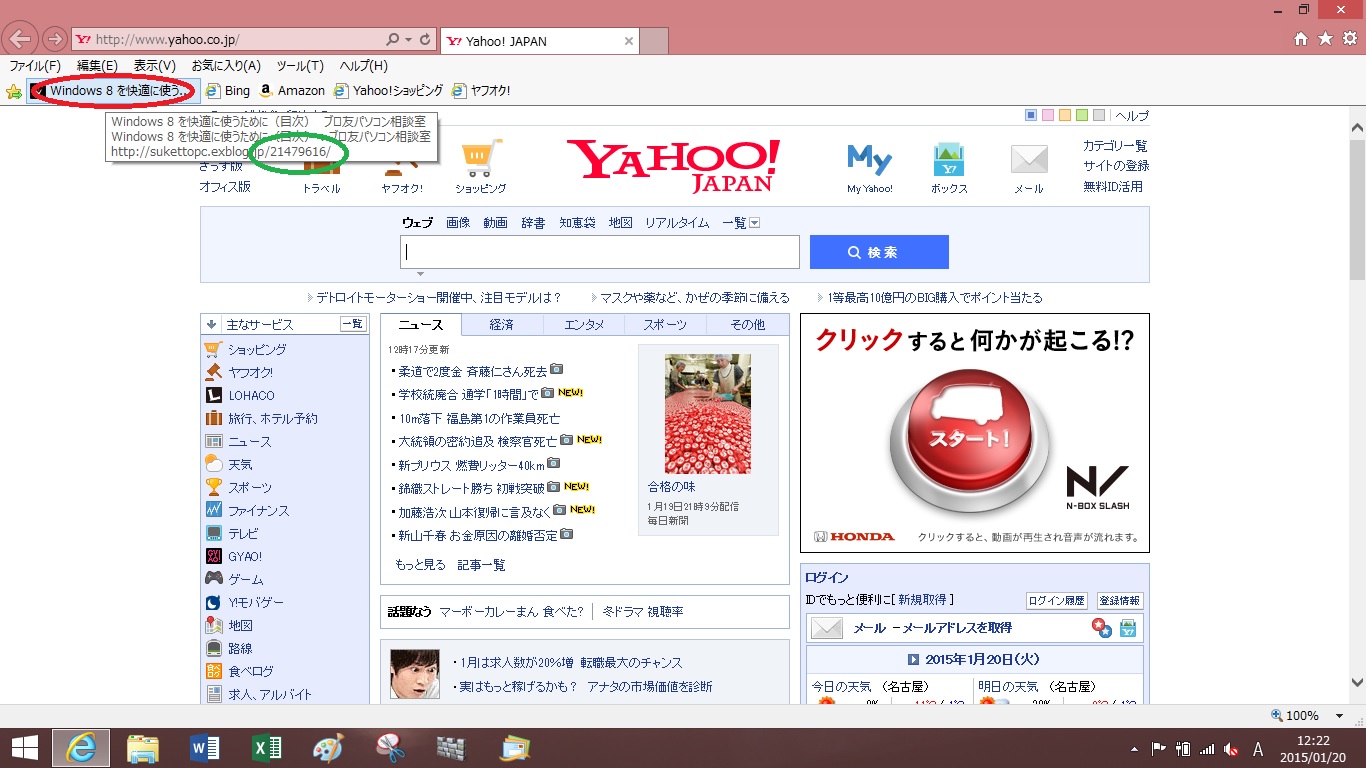Screen dimensions: 1366x768
Task: Click the Windows Start button
Action: (24, 747)
